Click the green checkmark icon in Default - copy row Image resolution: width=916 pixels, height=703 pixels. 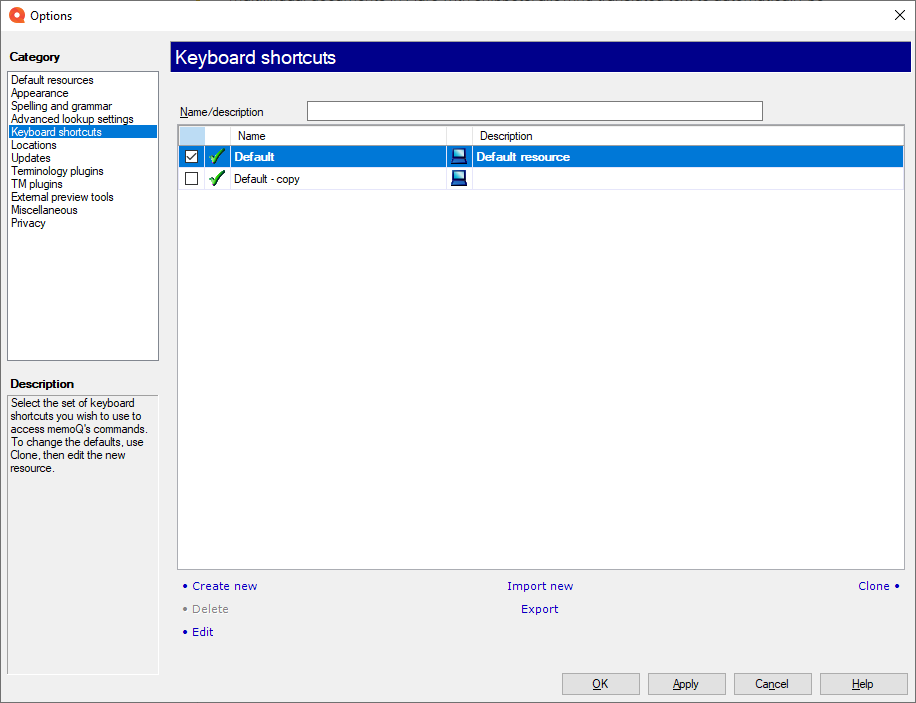[217, 179]
